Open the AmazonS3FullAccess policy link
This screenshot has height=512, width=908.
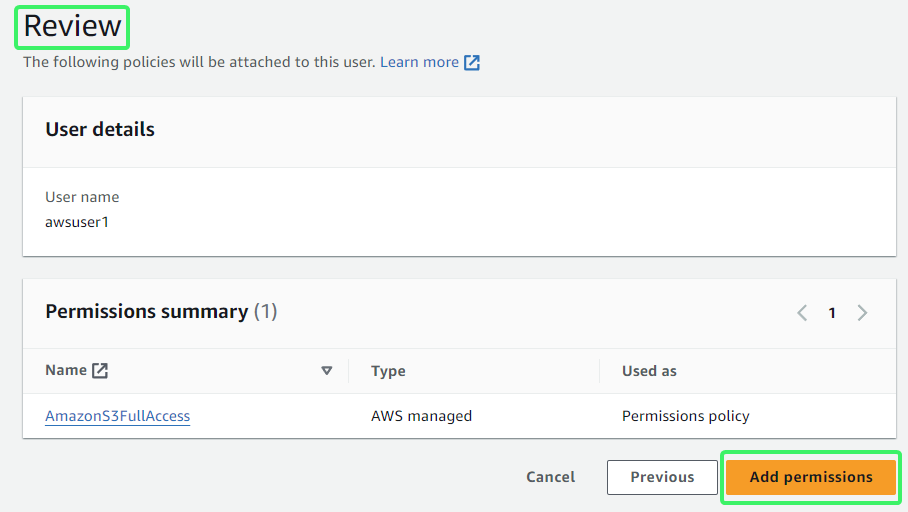(x=118, y=416)
